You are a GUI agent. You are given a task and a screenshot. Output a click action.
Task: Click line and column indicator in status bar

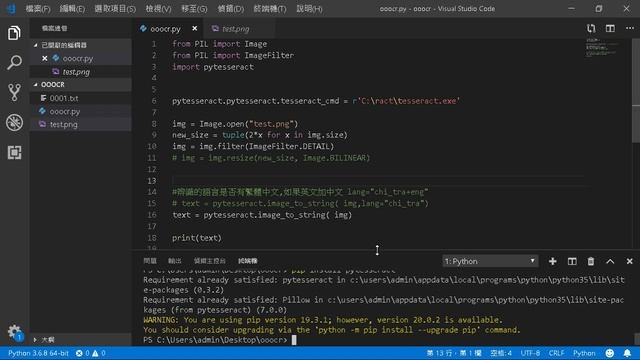coord(454,353)
